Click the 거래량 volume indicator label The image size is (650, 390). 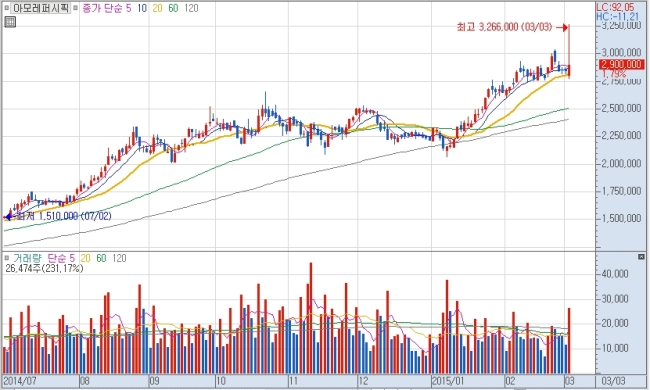pos(27,258)
